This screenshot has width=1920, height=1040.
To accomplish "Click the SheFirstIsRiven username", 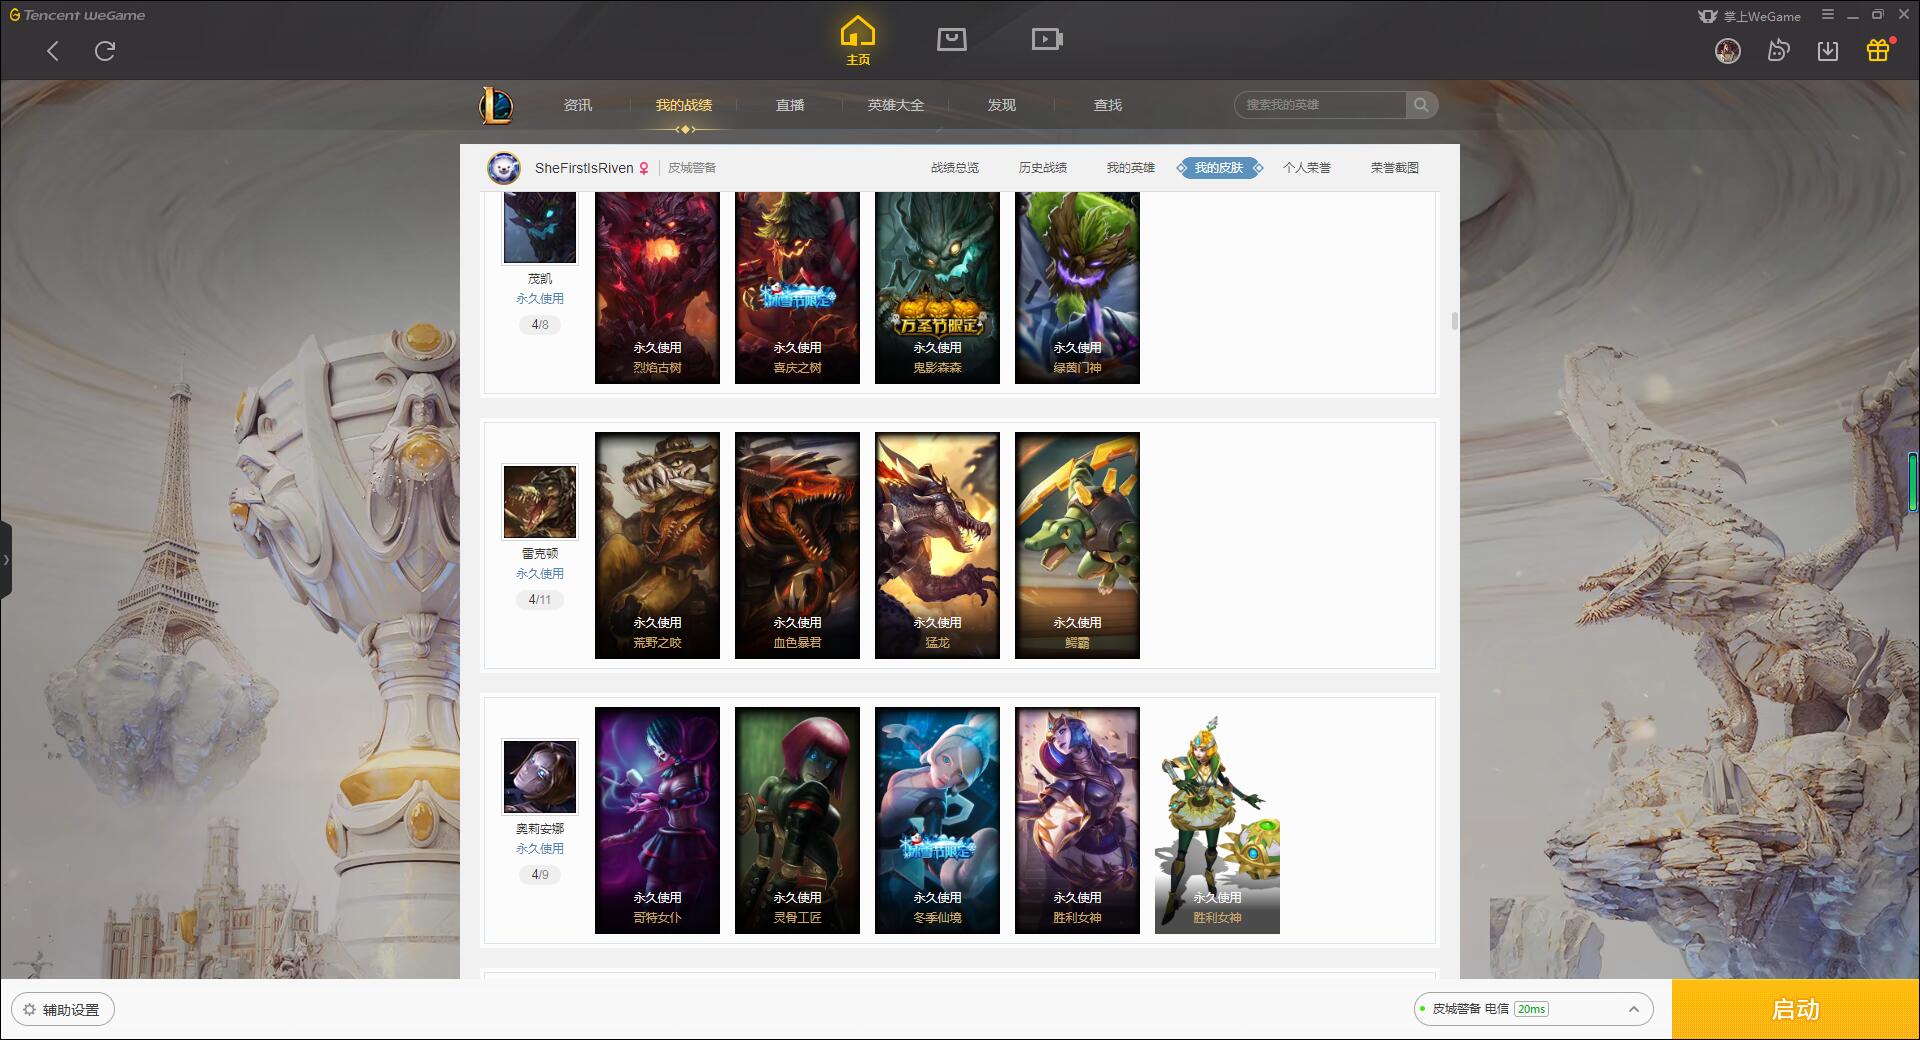I will pyautogui.click(x=584, y=168).
